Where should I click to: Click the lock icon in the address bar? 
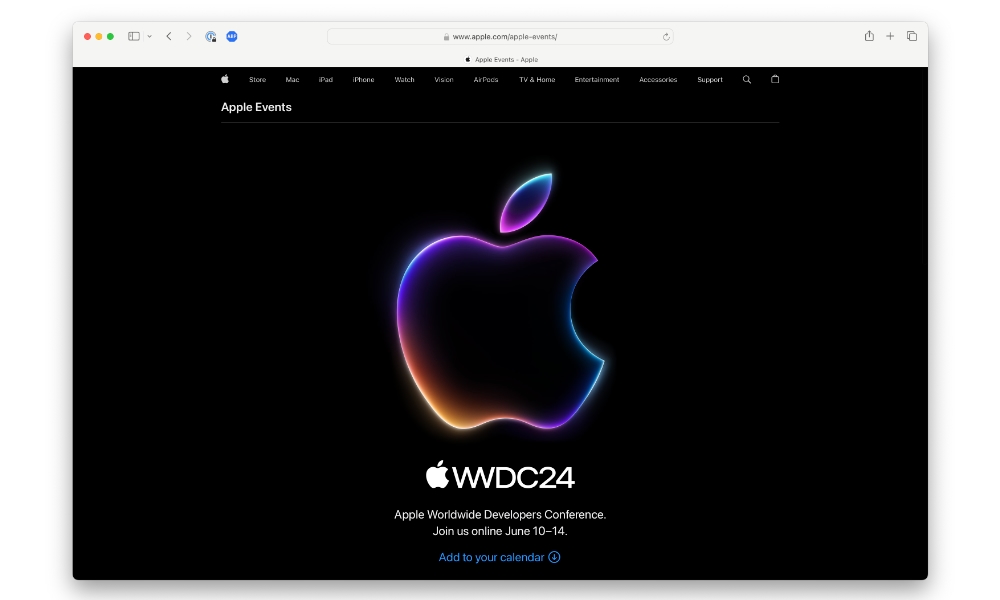pos(446,37)
